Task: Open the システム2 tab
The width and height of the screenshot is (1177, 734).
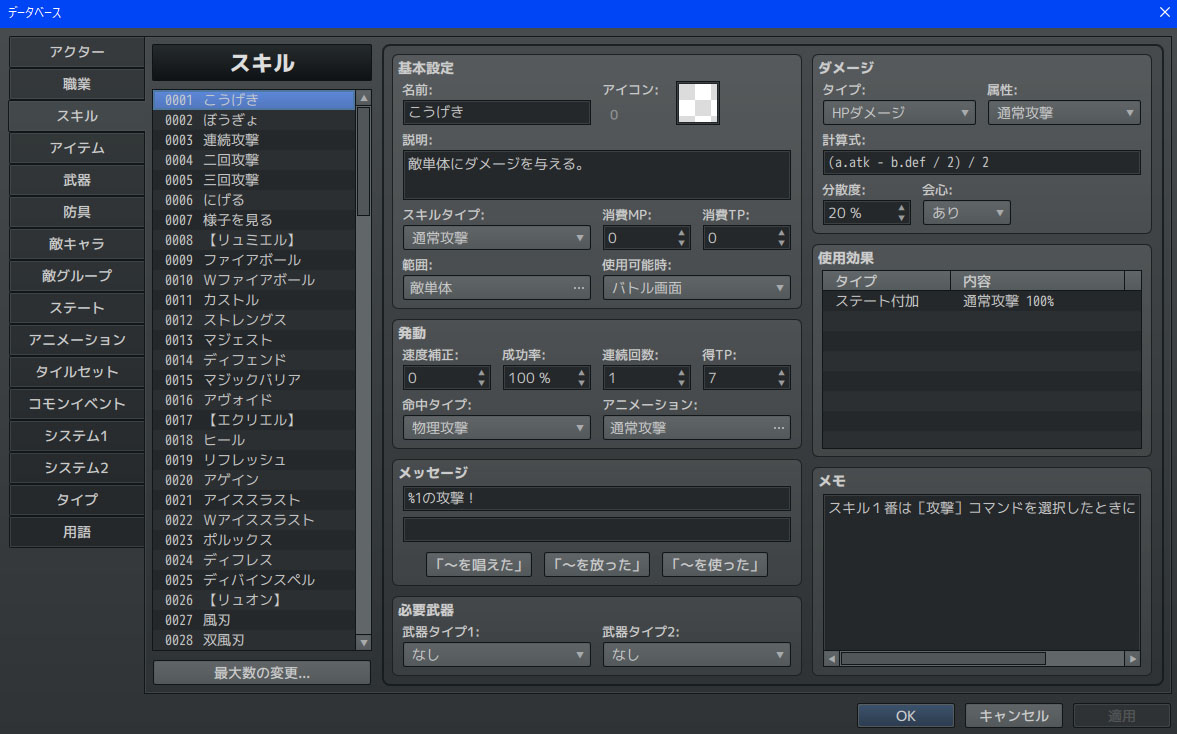Action: click(77, 468)
